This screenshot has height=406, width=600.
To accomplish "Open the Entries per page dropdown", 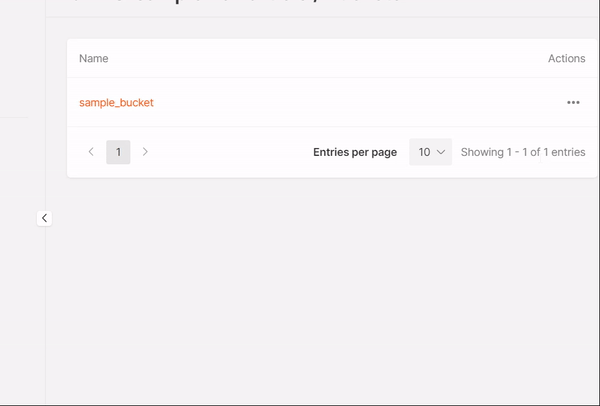I will (431, 152).
